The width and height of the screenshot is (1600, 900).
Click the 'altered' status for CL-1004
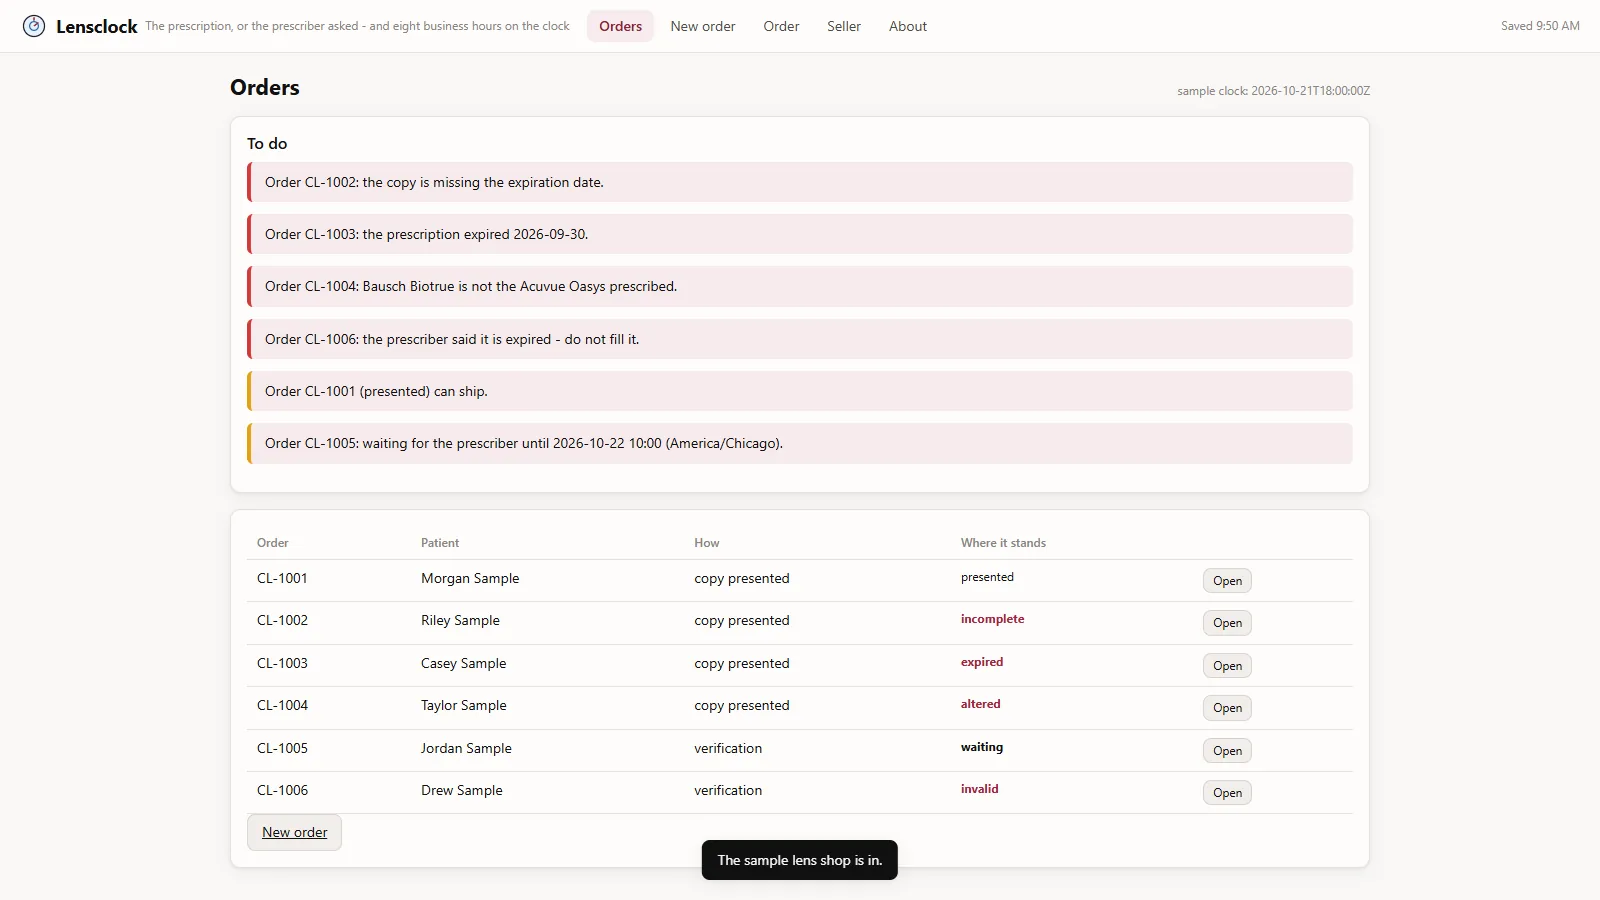point(980,704)
